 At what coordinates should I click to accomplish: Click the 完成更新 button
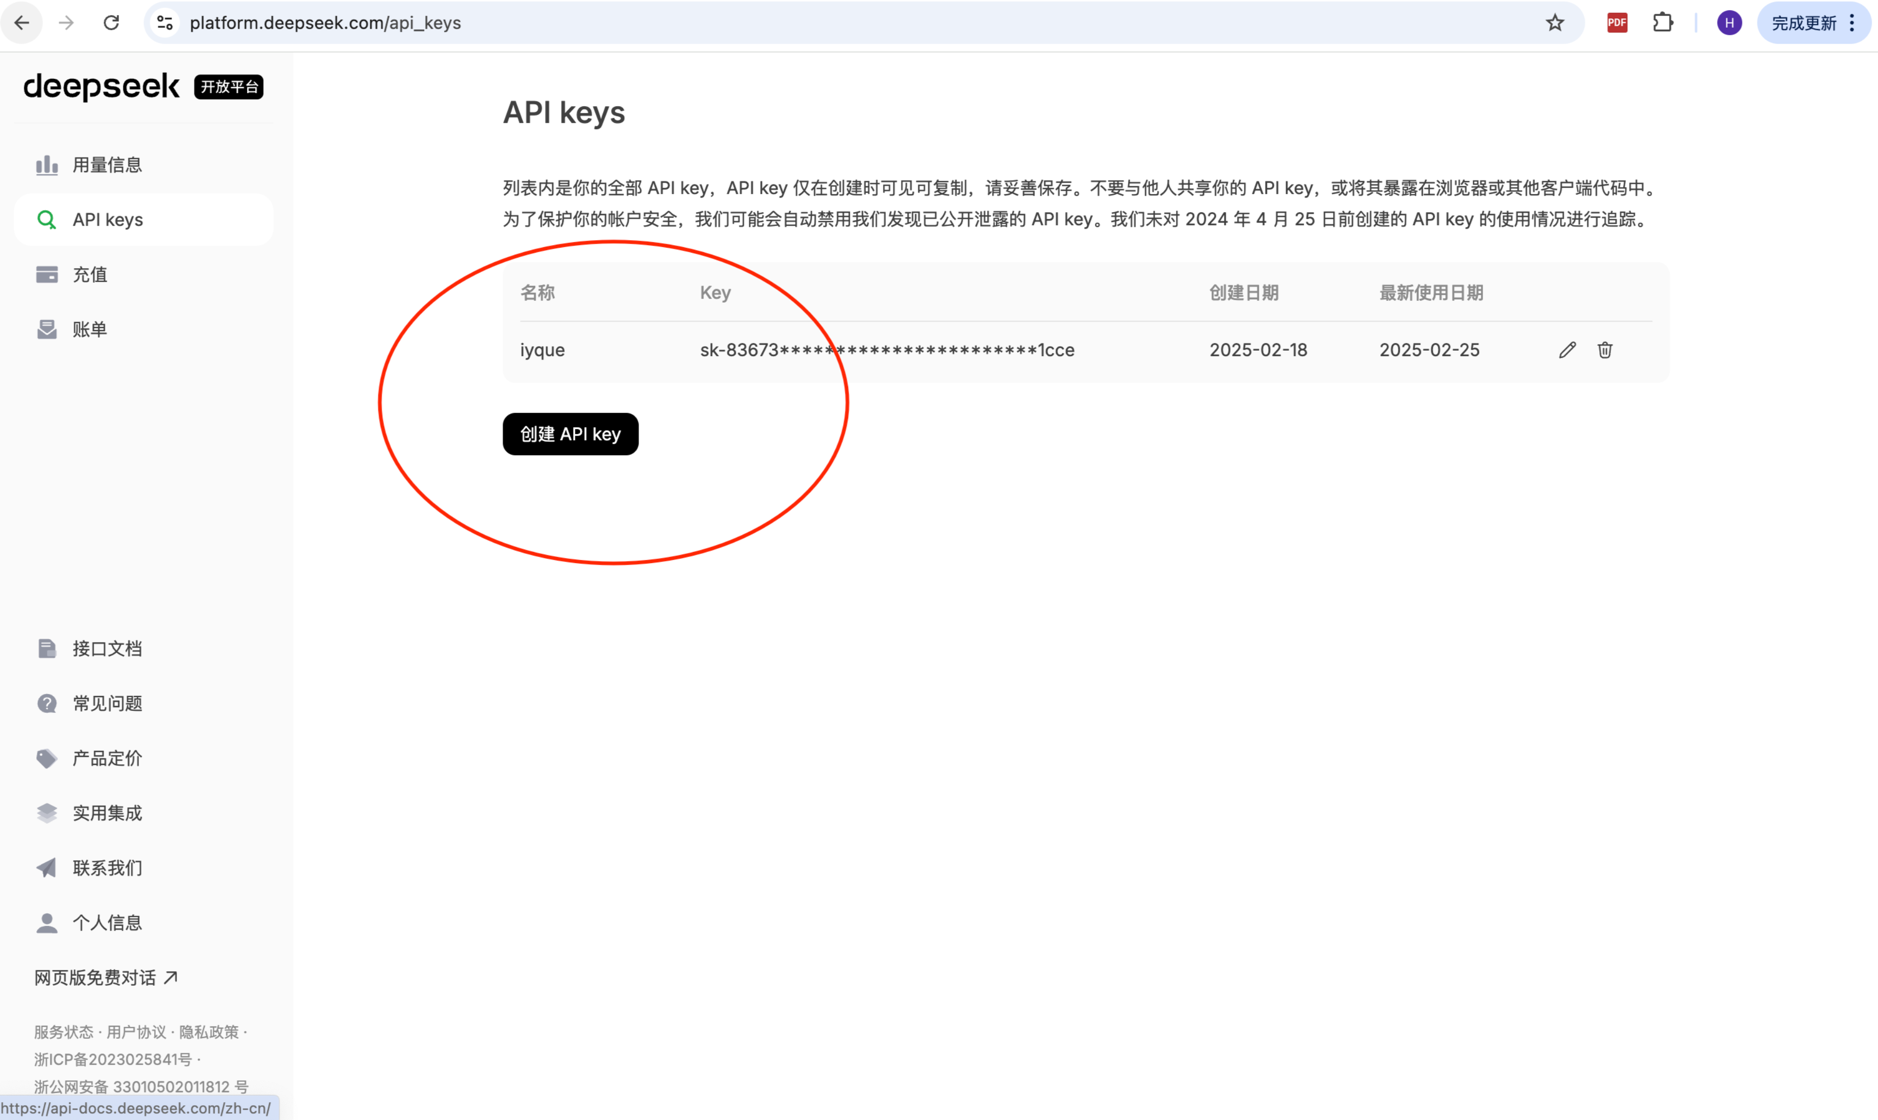[x=1804, y=23]
